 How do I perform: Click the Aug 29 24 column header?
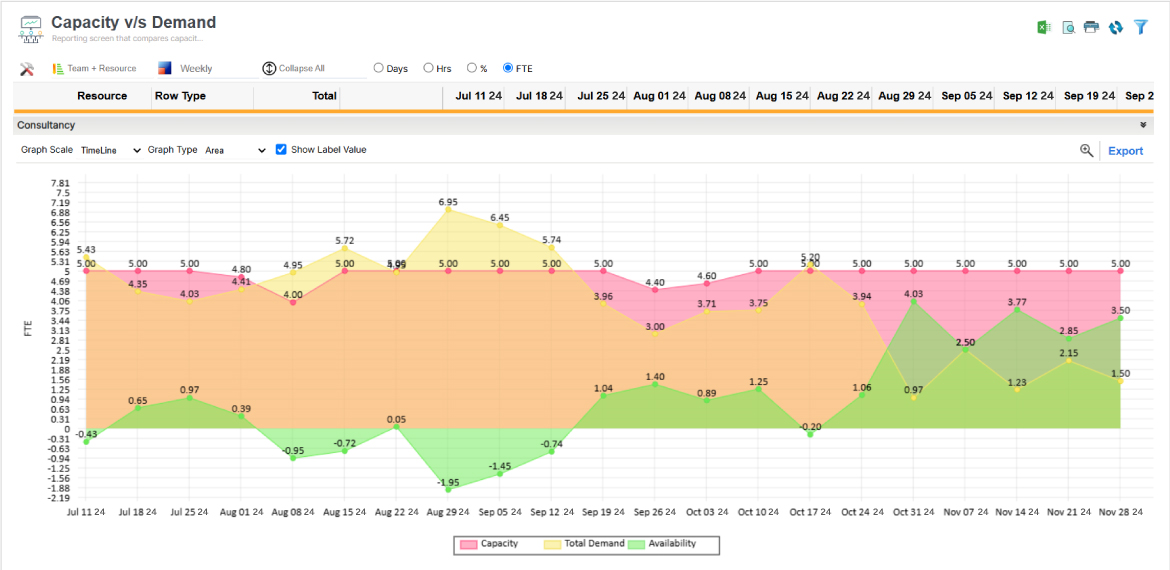905,95
